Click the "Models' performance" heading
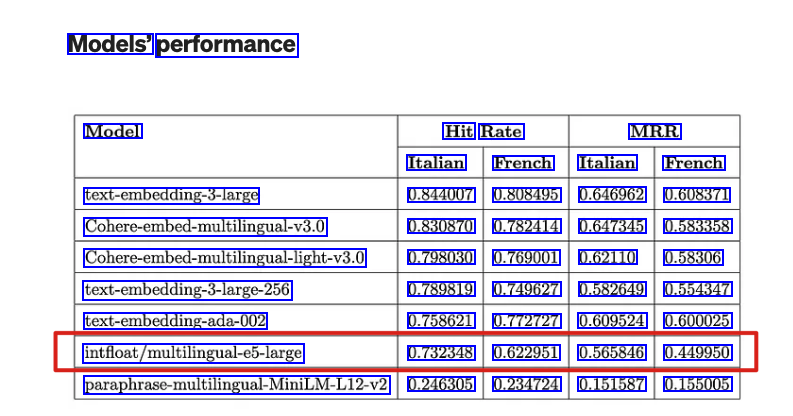 (x=182, y=45)
